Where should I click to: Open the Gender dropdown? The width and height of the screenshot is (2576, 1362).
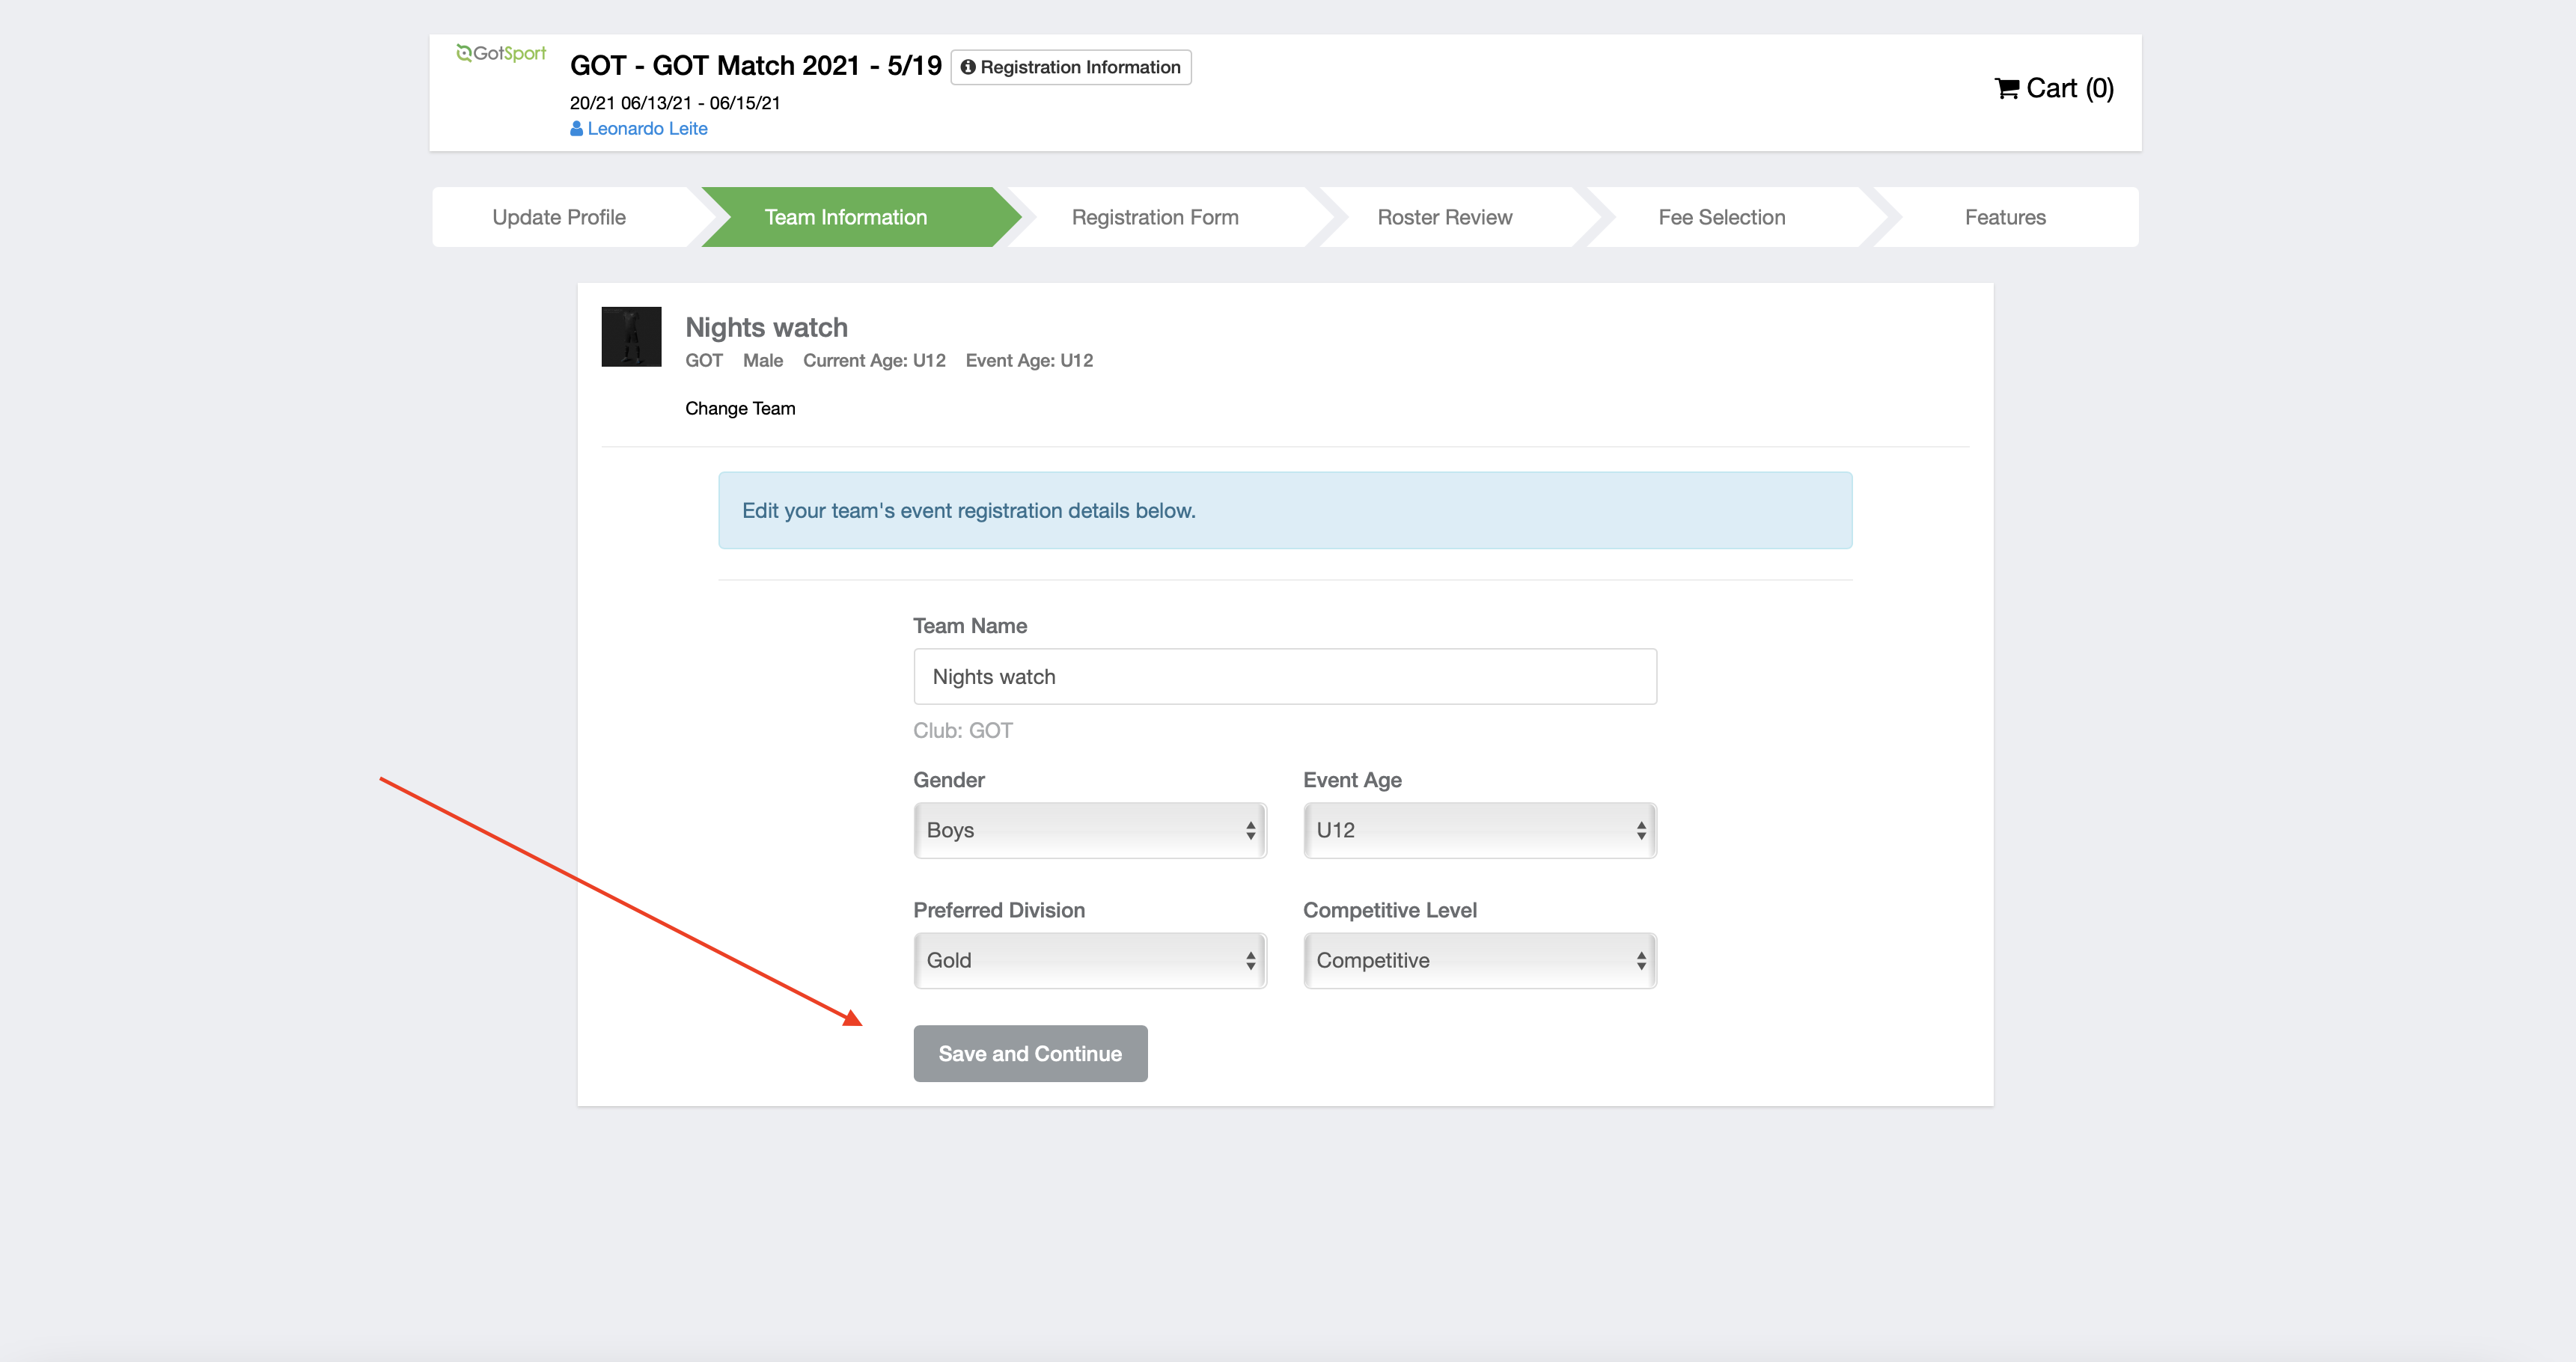pos(1090,830)
